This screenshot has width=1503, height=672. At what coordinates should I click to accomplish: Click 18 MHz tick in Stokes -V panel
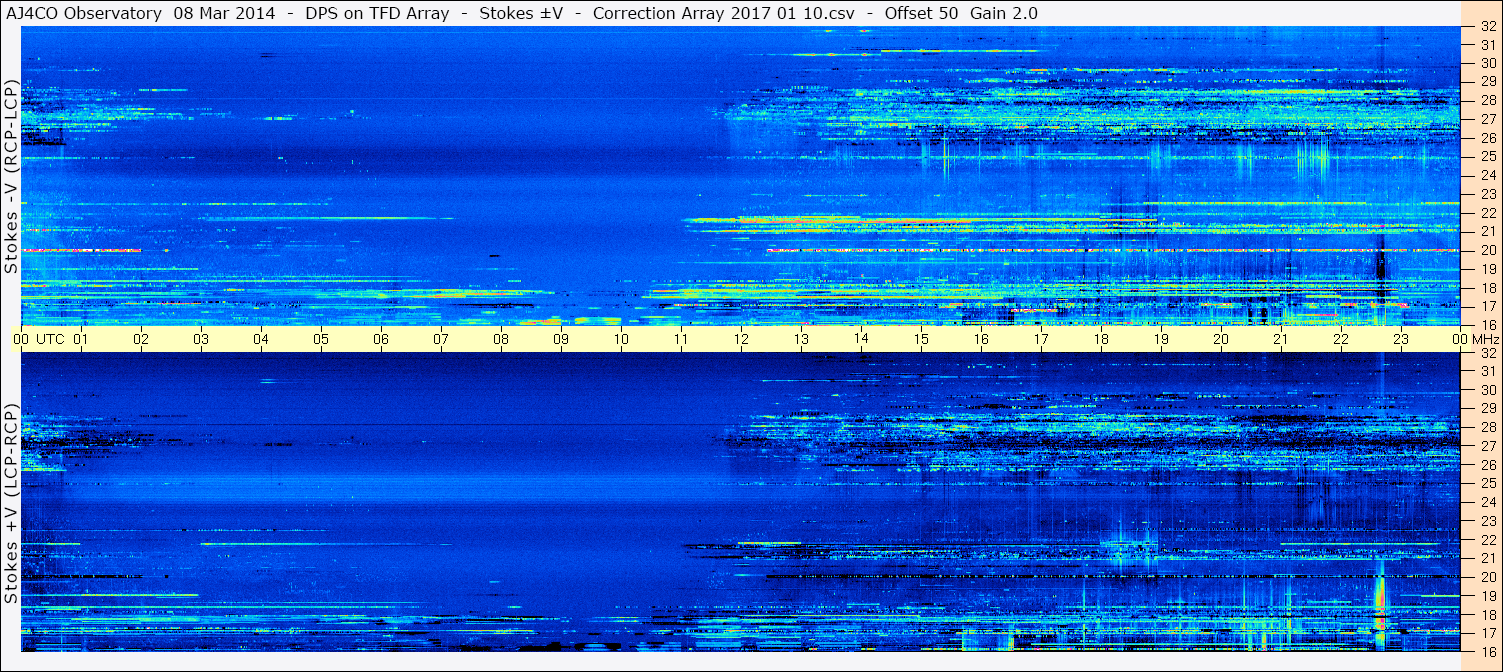point(1487,287)
